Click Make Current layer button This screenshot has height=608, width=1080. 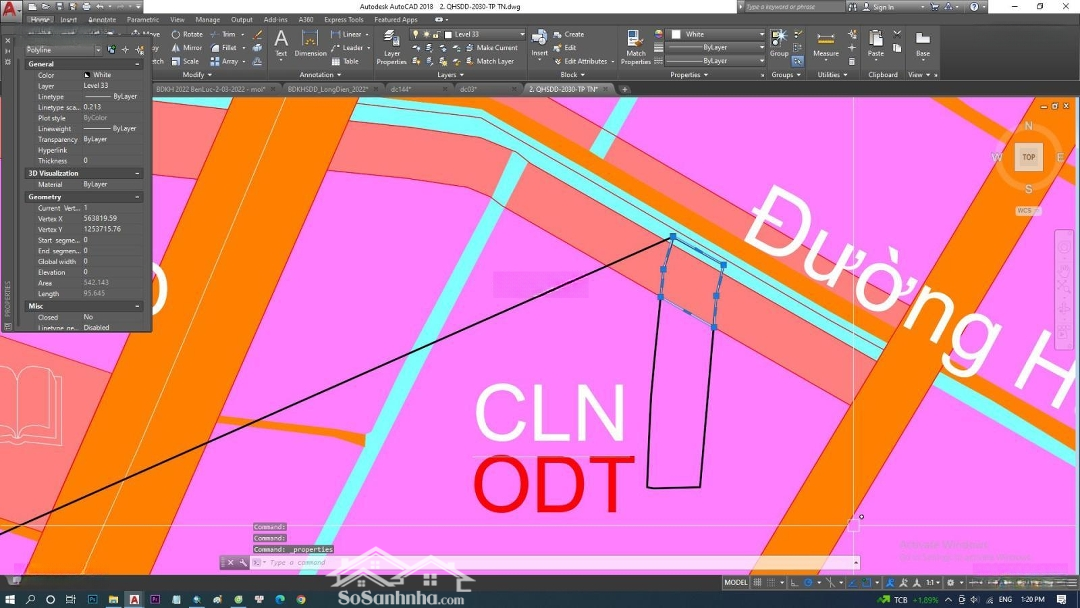pyautogui.click(x=490, y=48)
